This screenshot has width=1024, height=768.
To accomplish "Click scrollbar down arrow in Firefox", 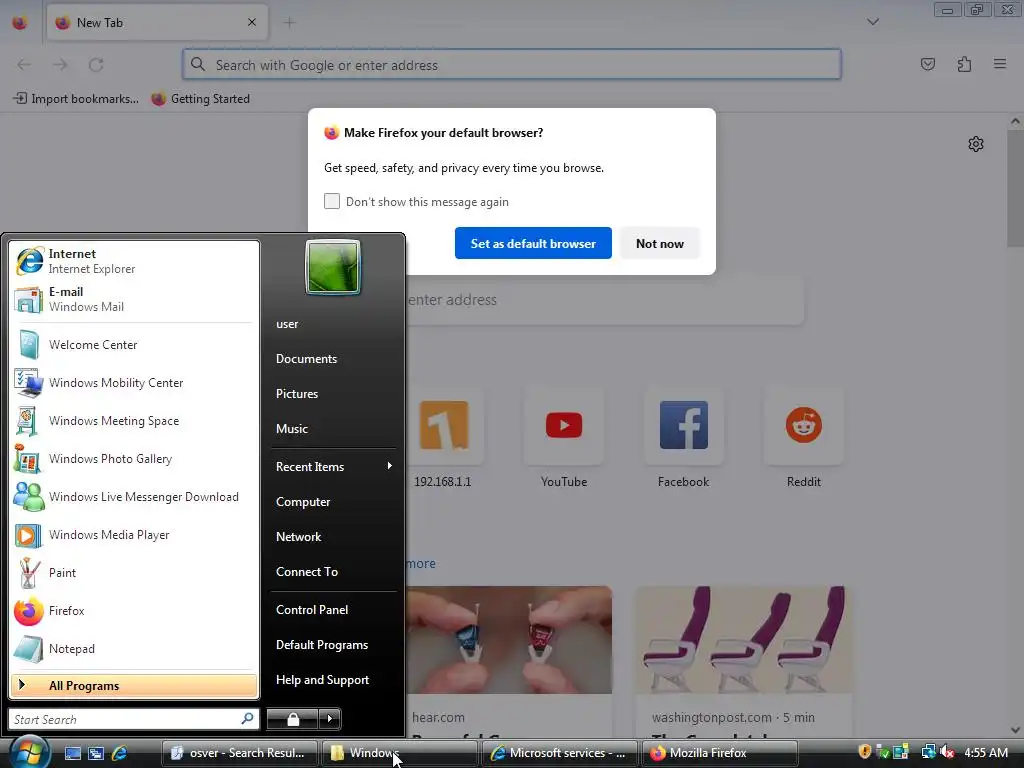I will point(1015,729).
